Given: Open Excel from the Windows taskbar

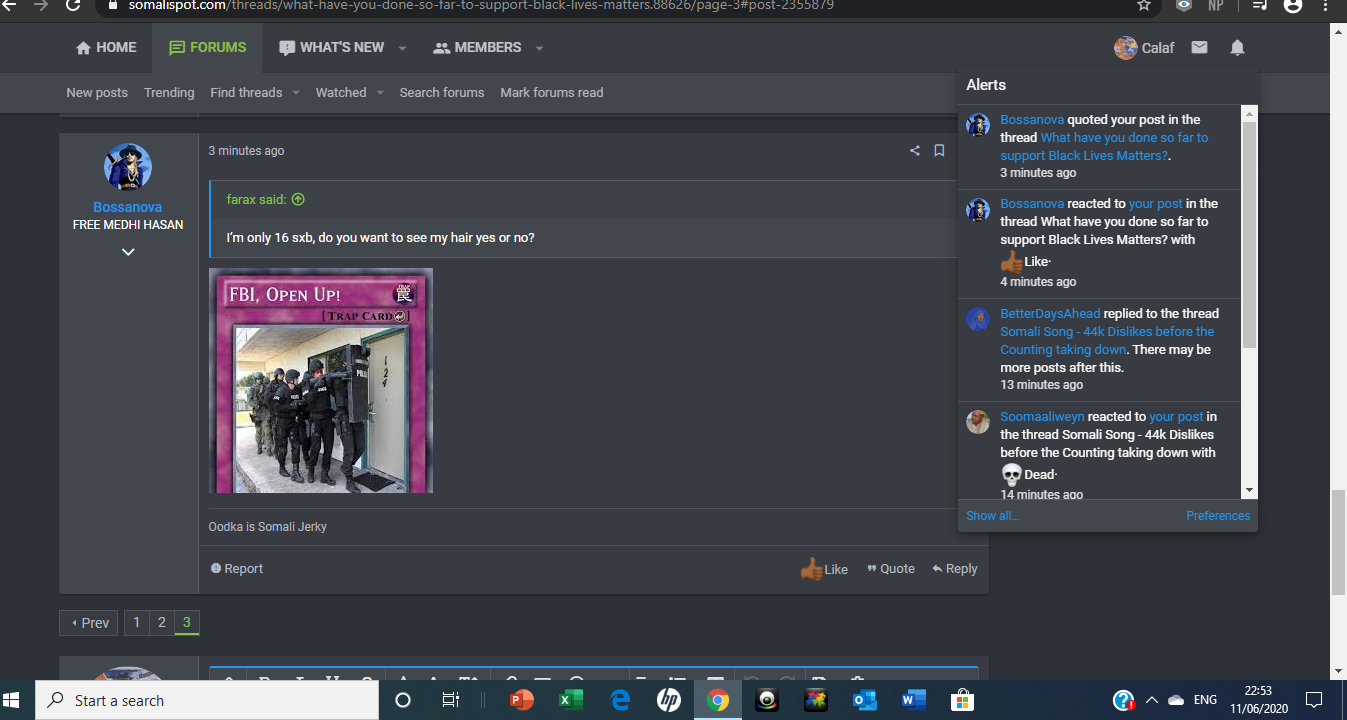Looking at the screenshot, I should (570, 700).
